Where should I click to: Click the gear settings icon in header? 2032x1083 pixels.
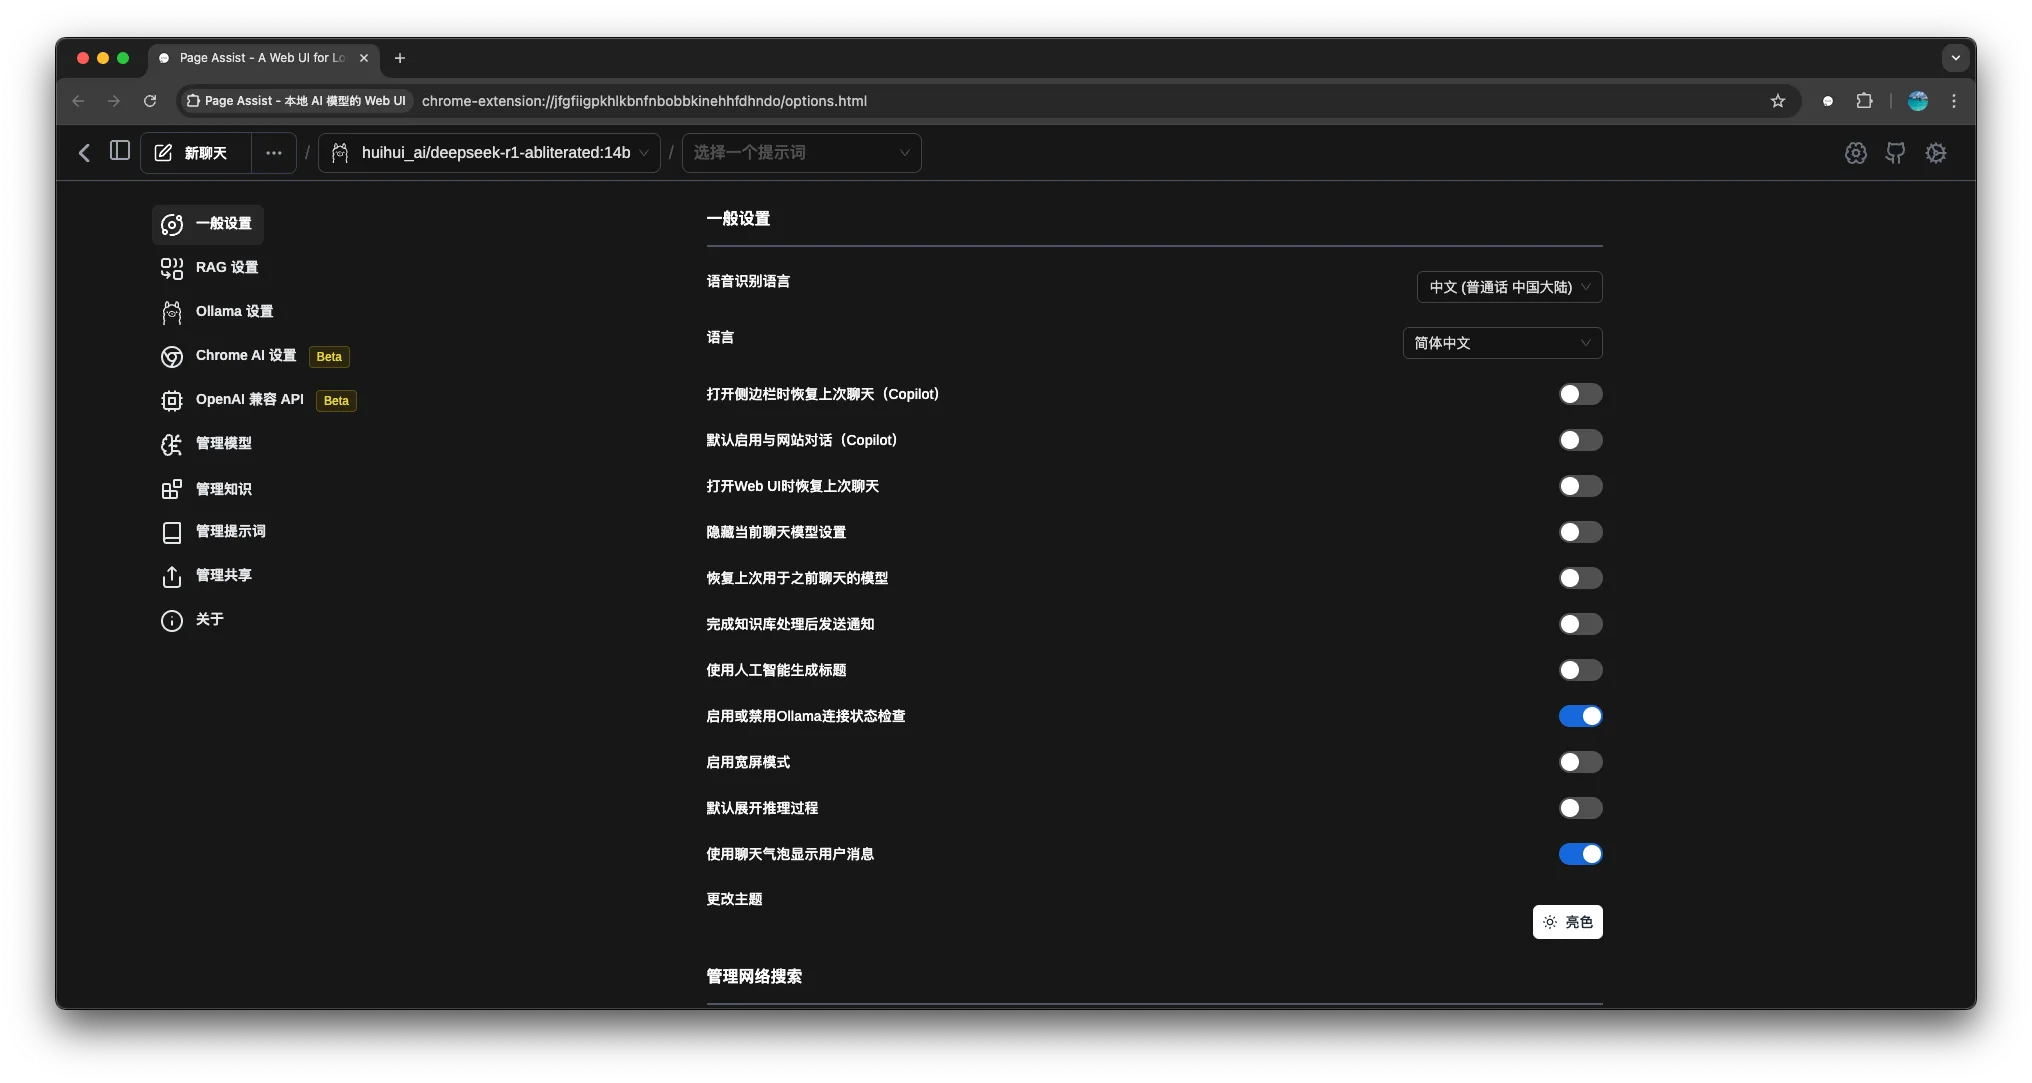[1936, 153]
